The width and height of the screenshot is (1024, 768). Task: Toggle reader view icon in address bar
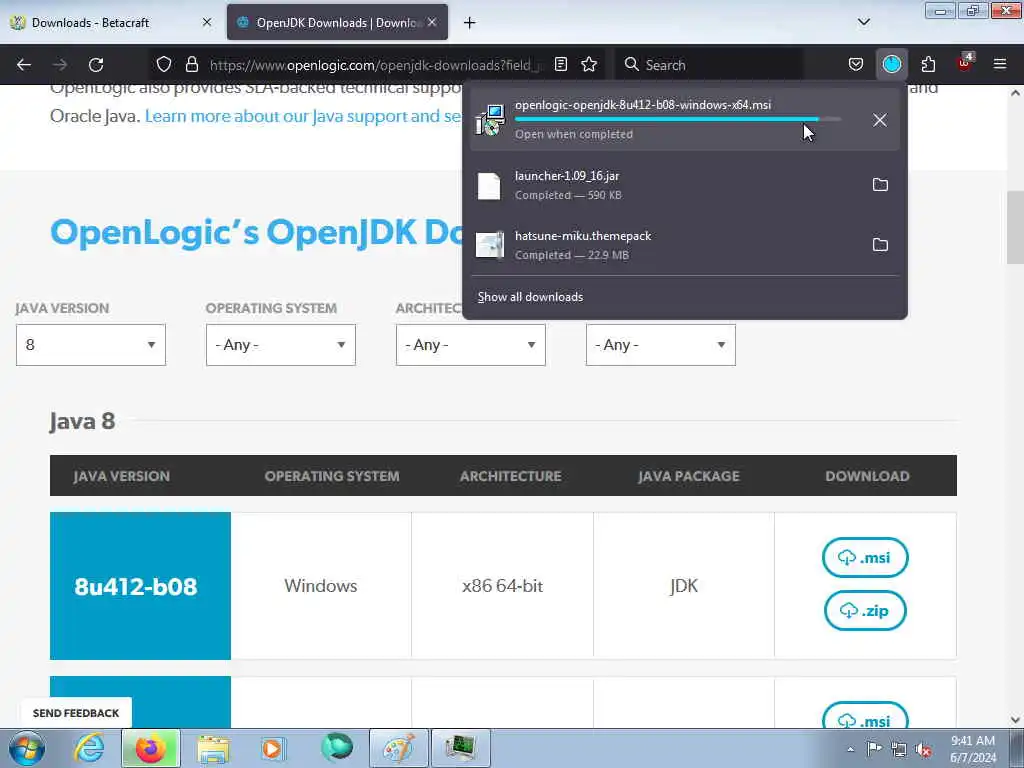560,65
